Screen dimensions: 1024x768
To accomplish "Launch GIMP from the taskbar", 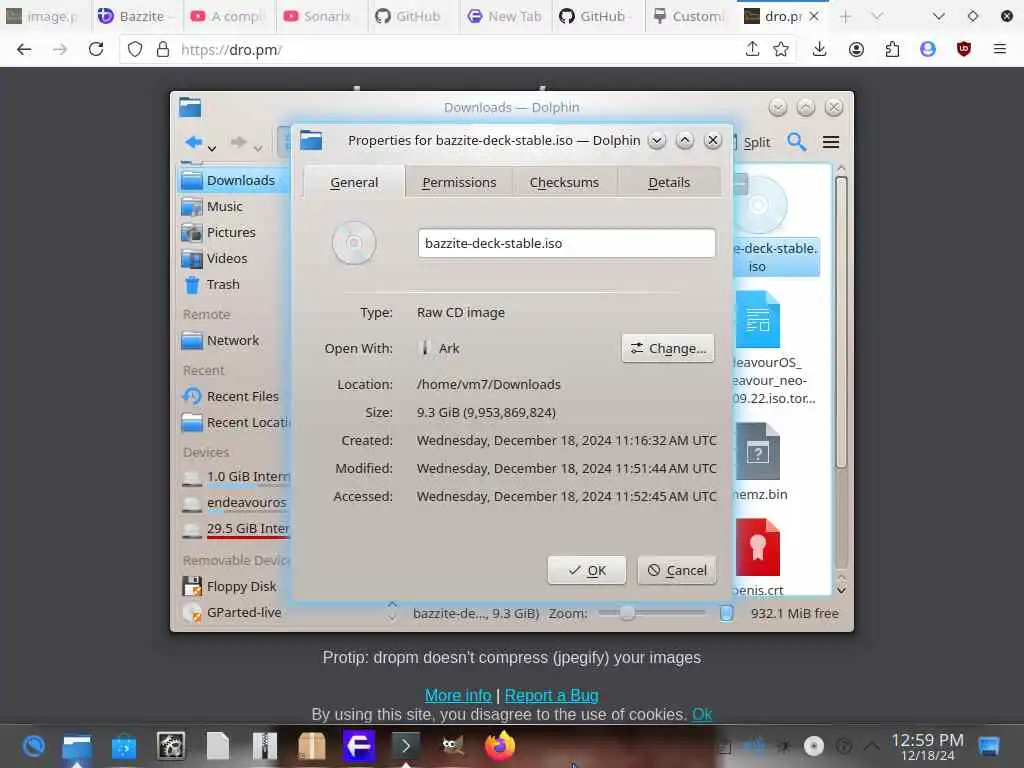I will pos(453,746).
